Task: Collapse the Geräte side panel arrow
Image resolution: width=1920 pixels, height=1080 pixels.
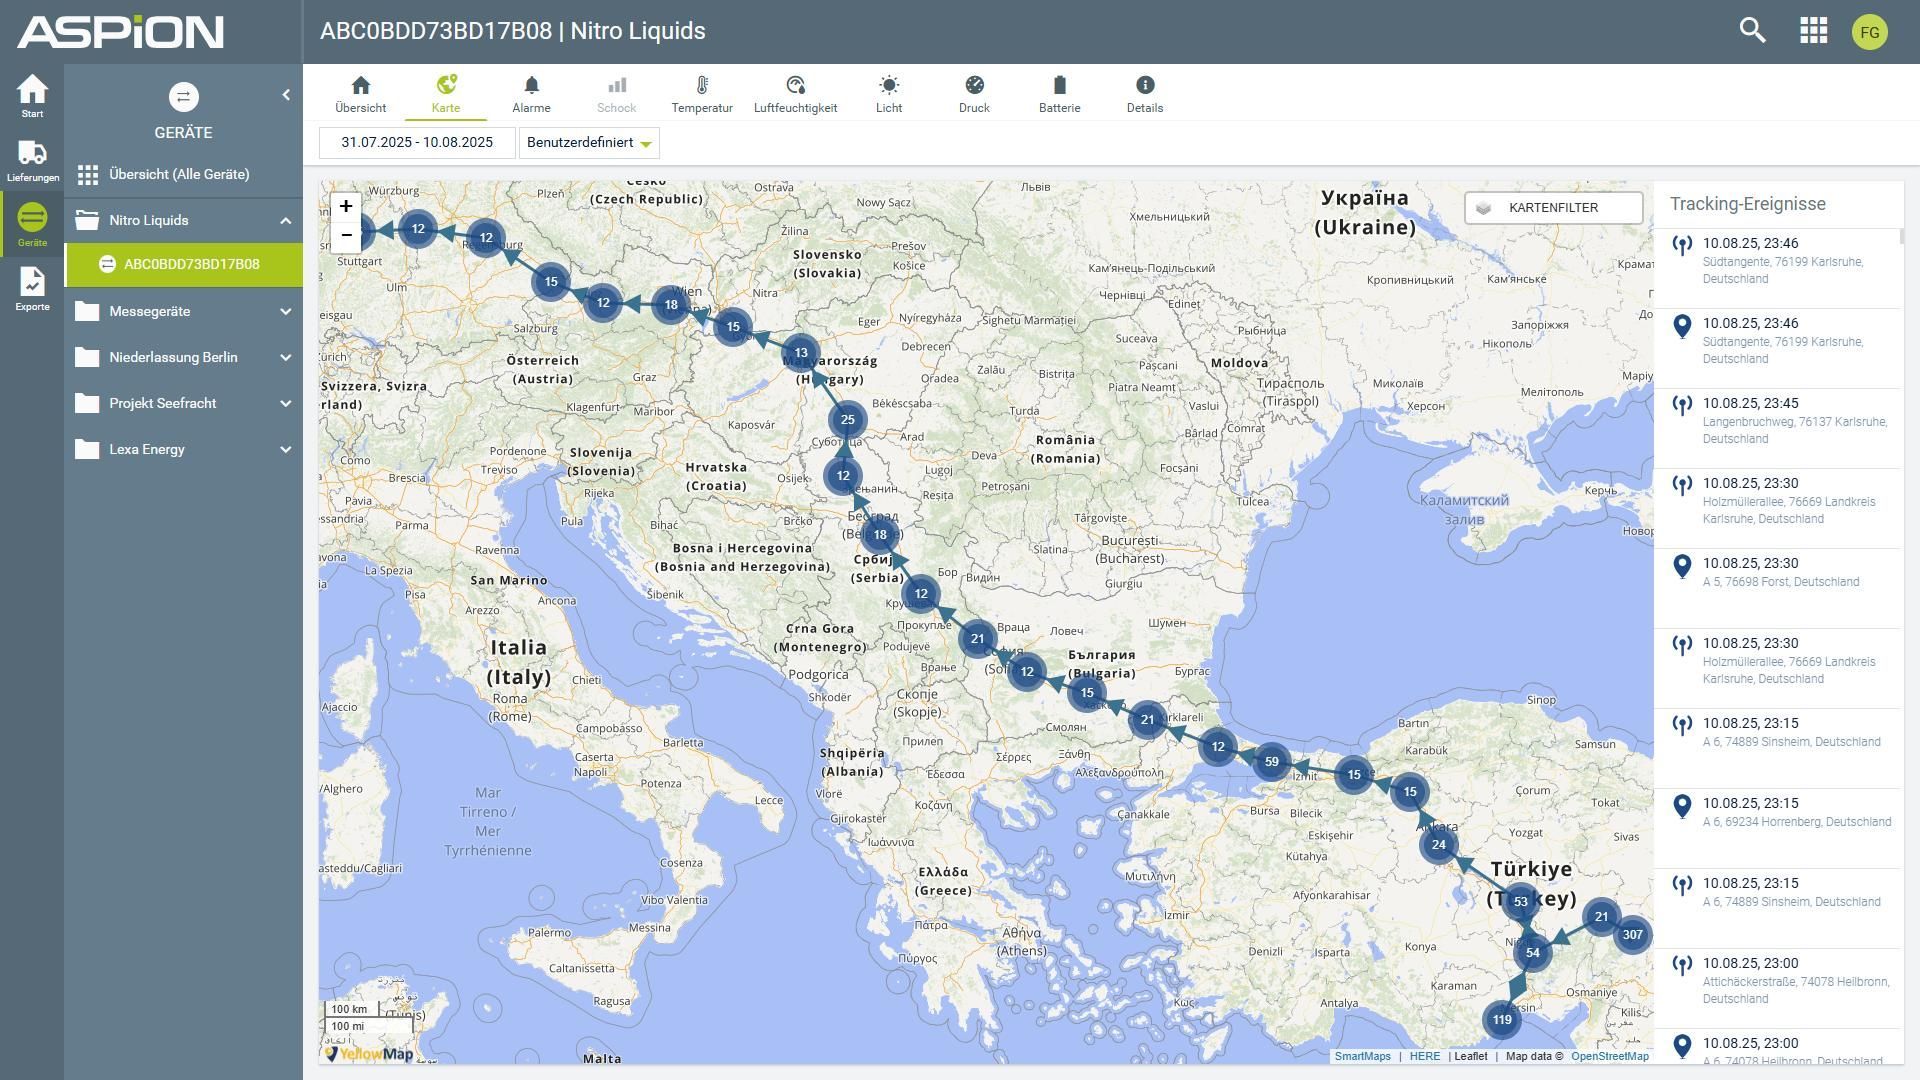Action: 286,95
